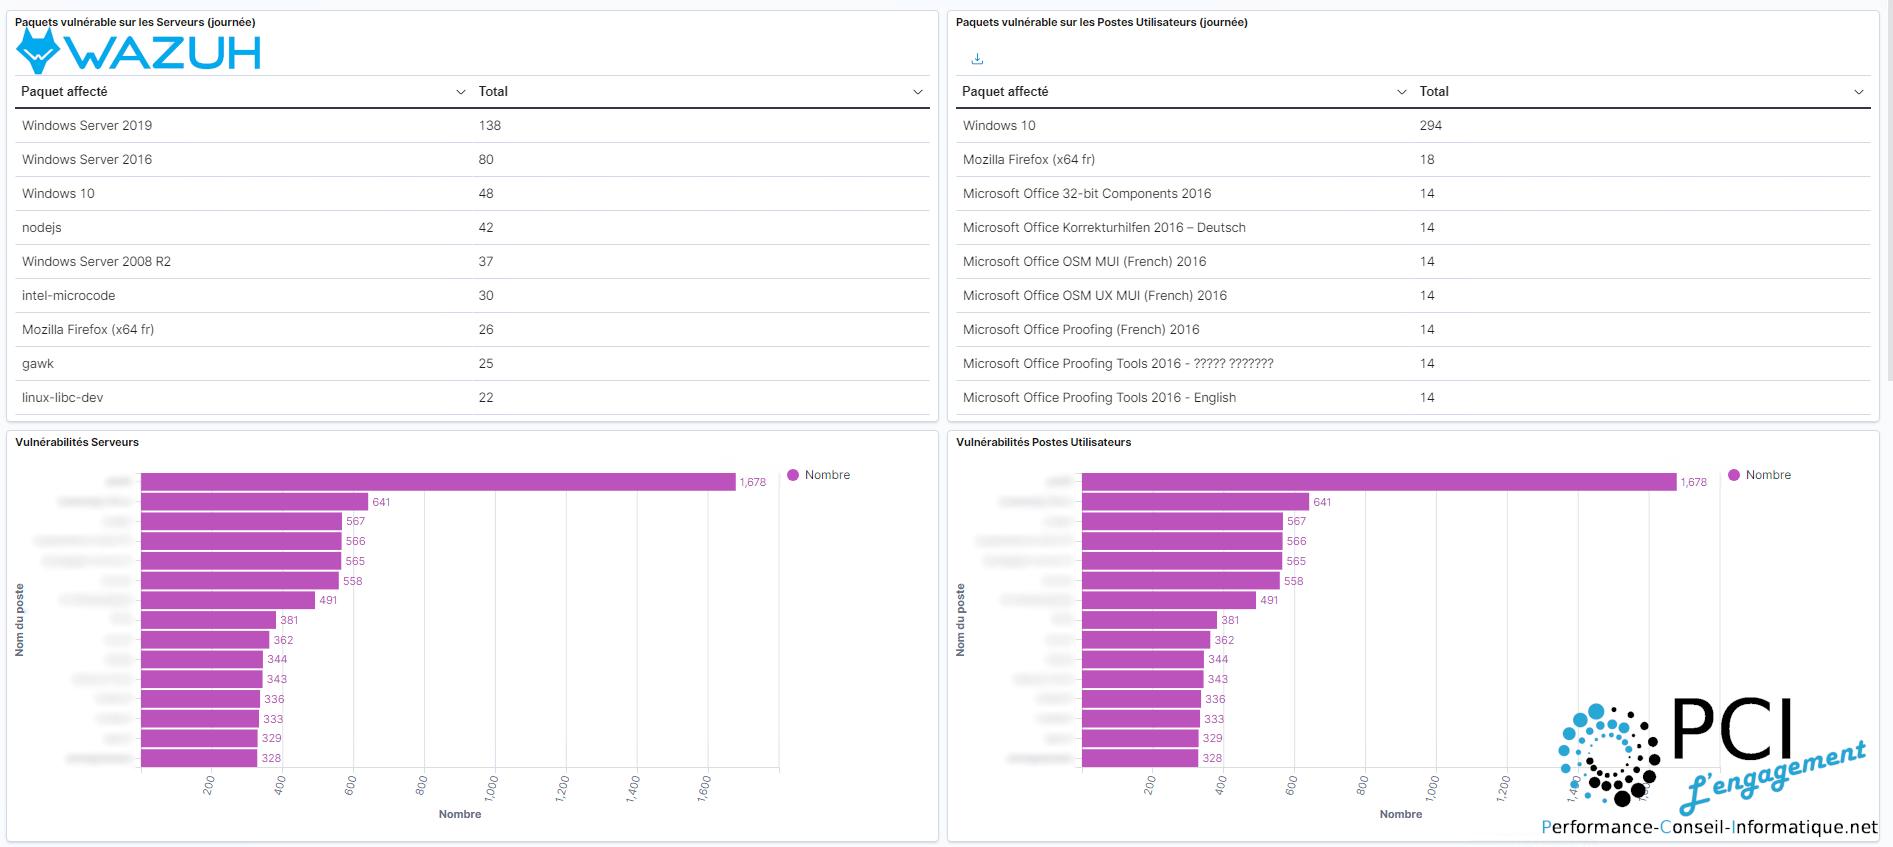Click the 381 bar in Vulnérabilités Postes Utilisateurs chart
1893x847 pixels.
[1149, 620]
